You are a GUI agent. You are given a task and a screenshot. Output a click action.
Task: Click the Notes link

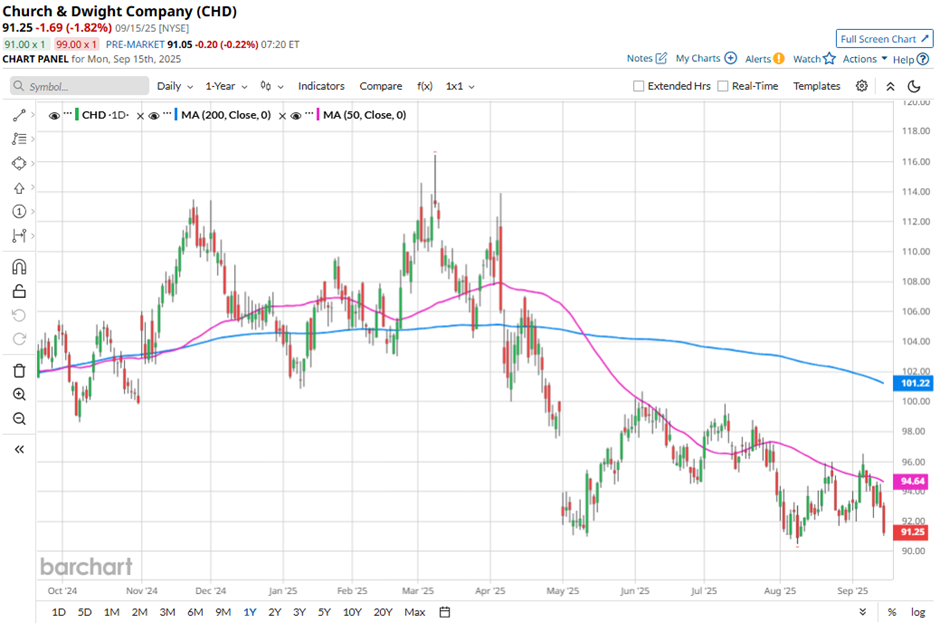[639, 58]
